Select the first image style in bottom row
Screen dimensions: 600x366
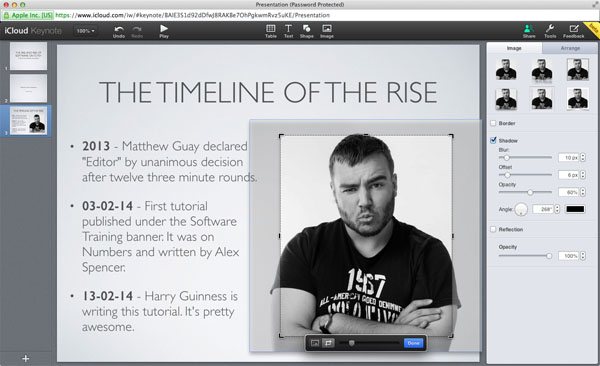click(x=506, y=99)
